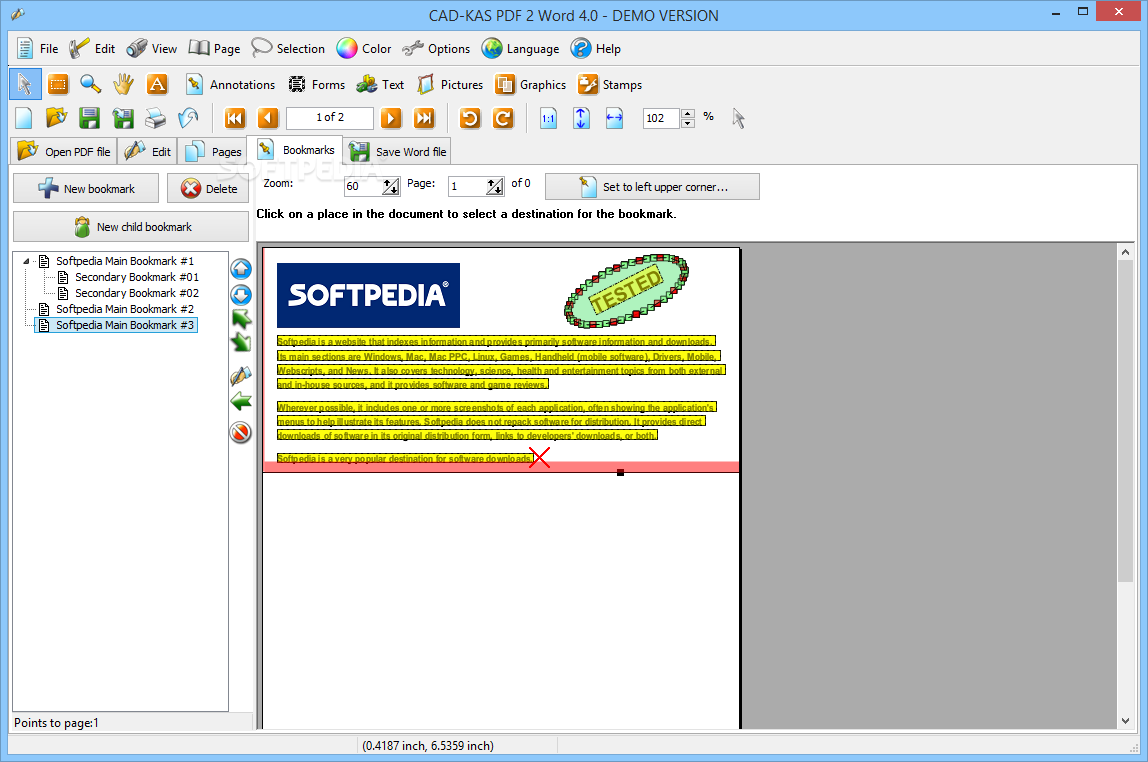This screenshot has width=1148, height=762.
Task: Click the page number field '1 of 2'
Action: coord(329,118)
